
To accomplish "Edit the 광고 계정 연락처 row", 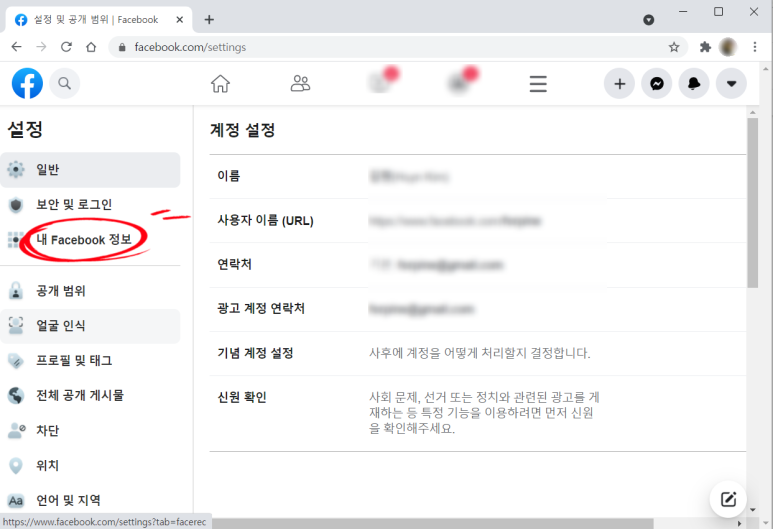I will (x=478, y=309).
